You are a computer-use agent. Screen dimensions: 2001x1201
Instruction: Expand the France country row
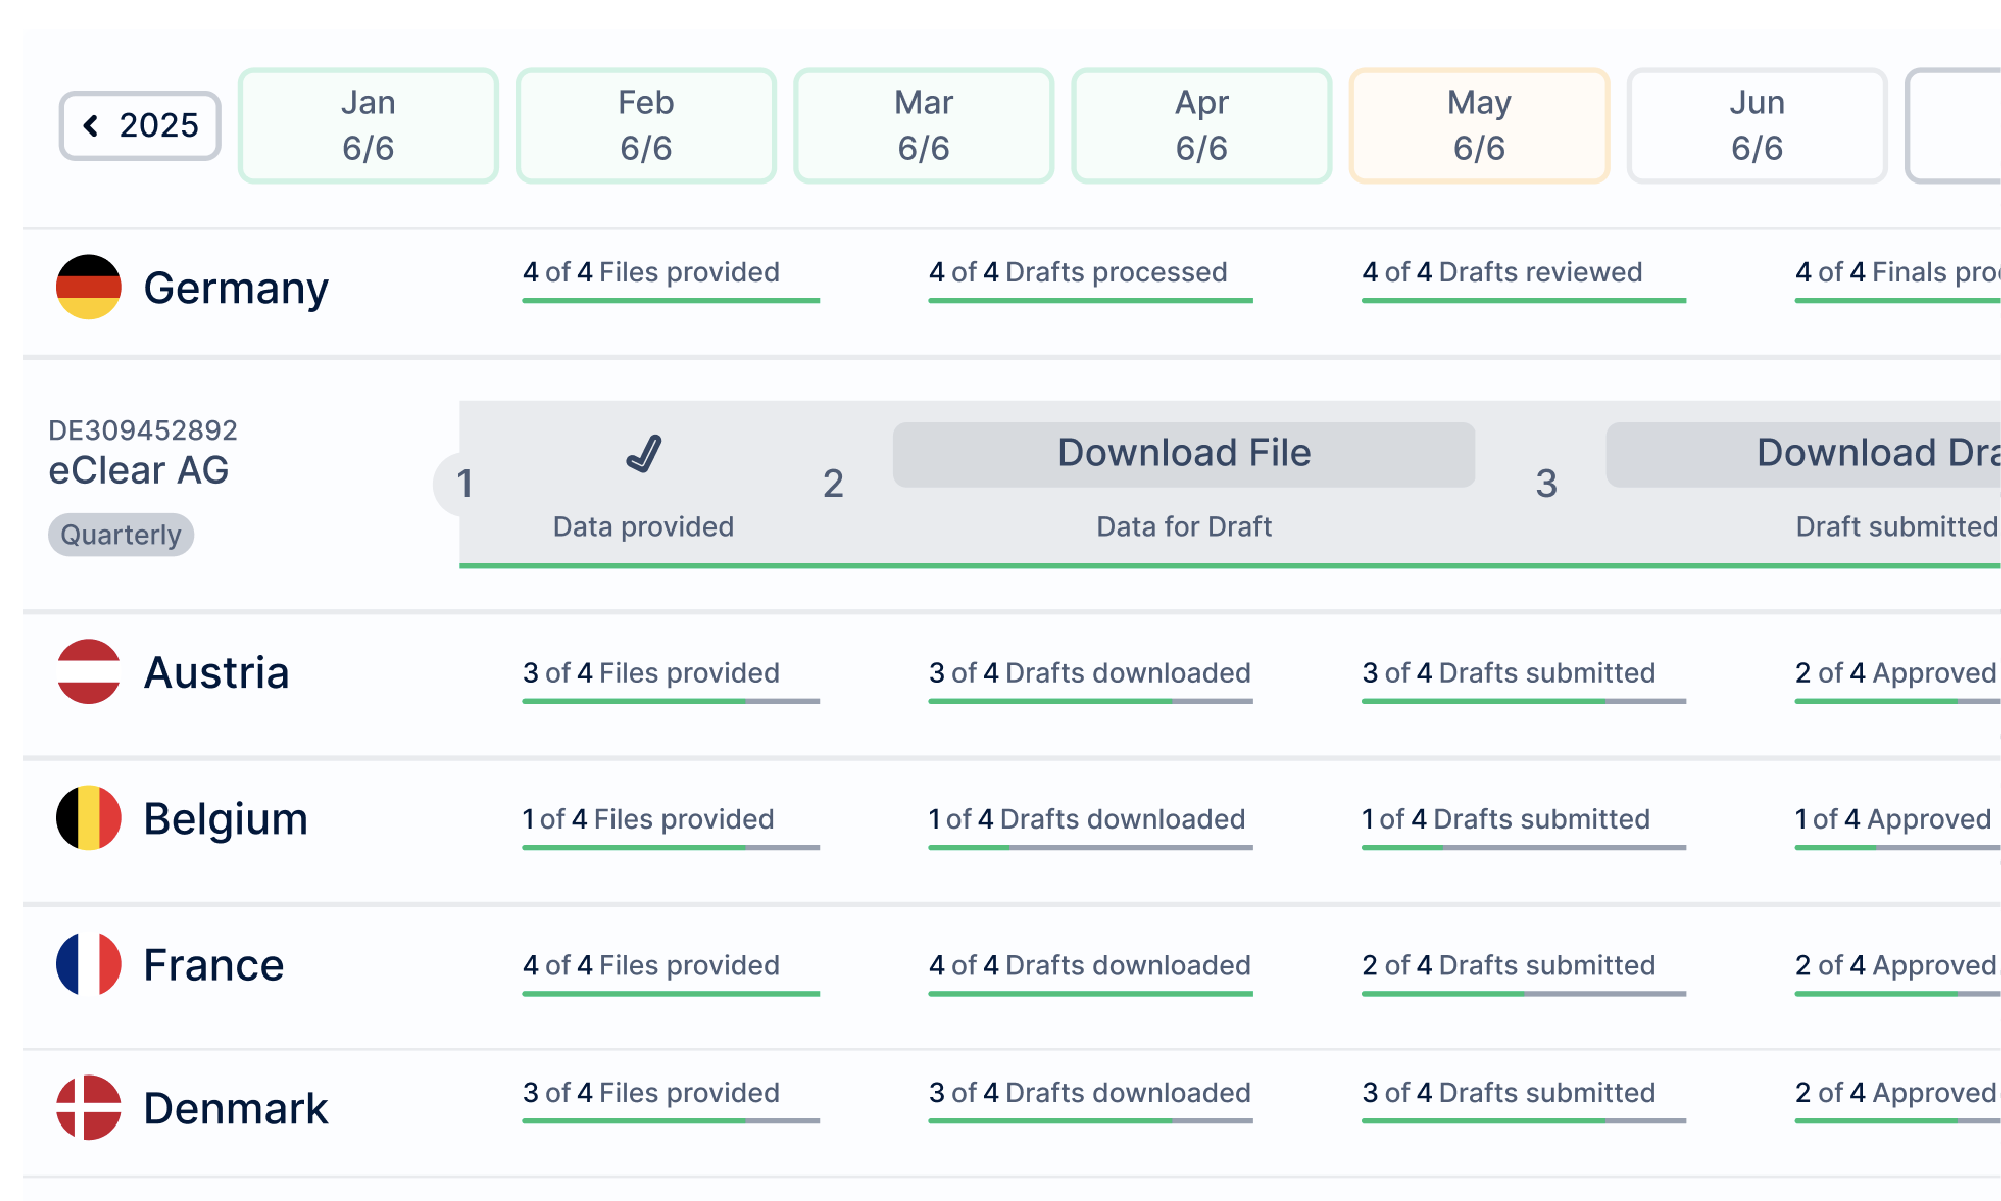[x=1012, y=977]
